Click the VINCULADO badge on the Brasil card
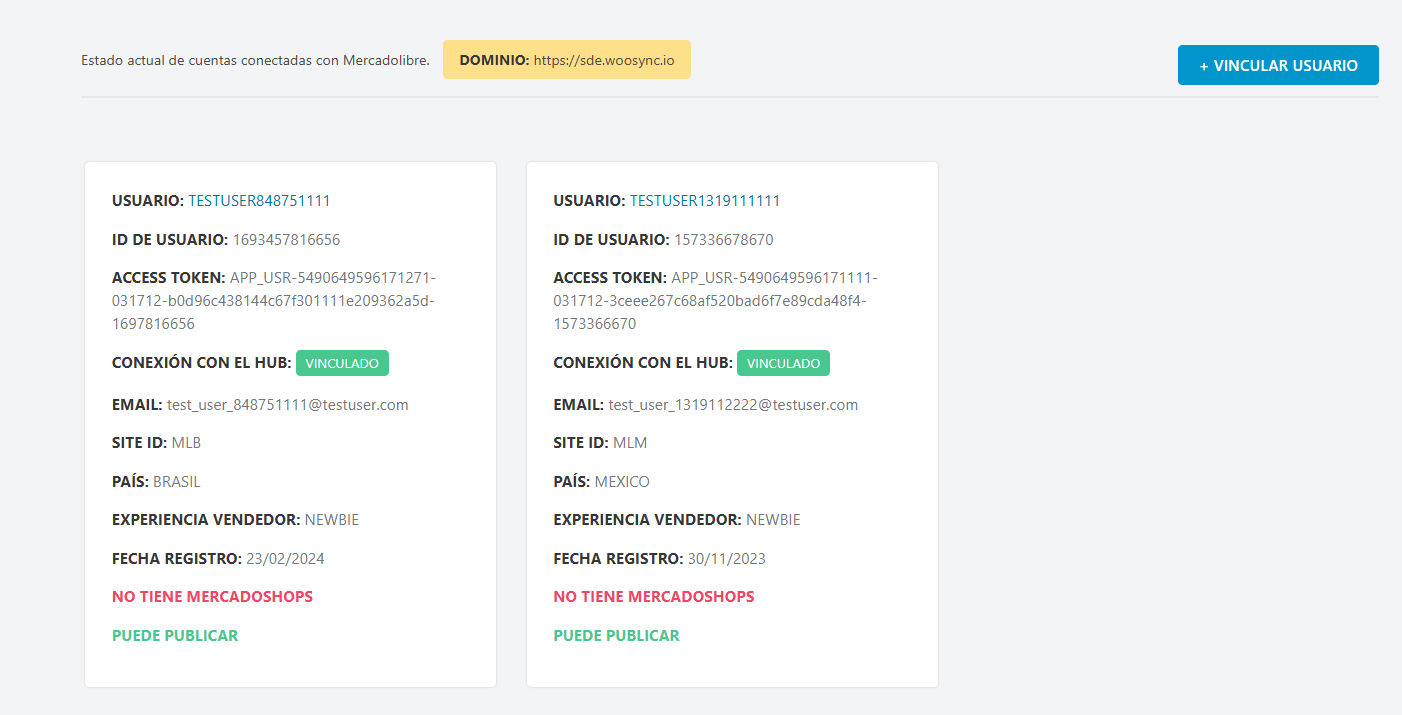 click(x=342, y=363)
